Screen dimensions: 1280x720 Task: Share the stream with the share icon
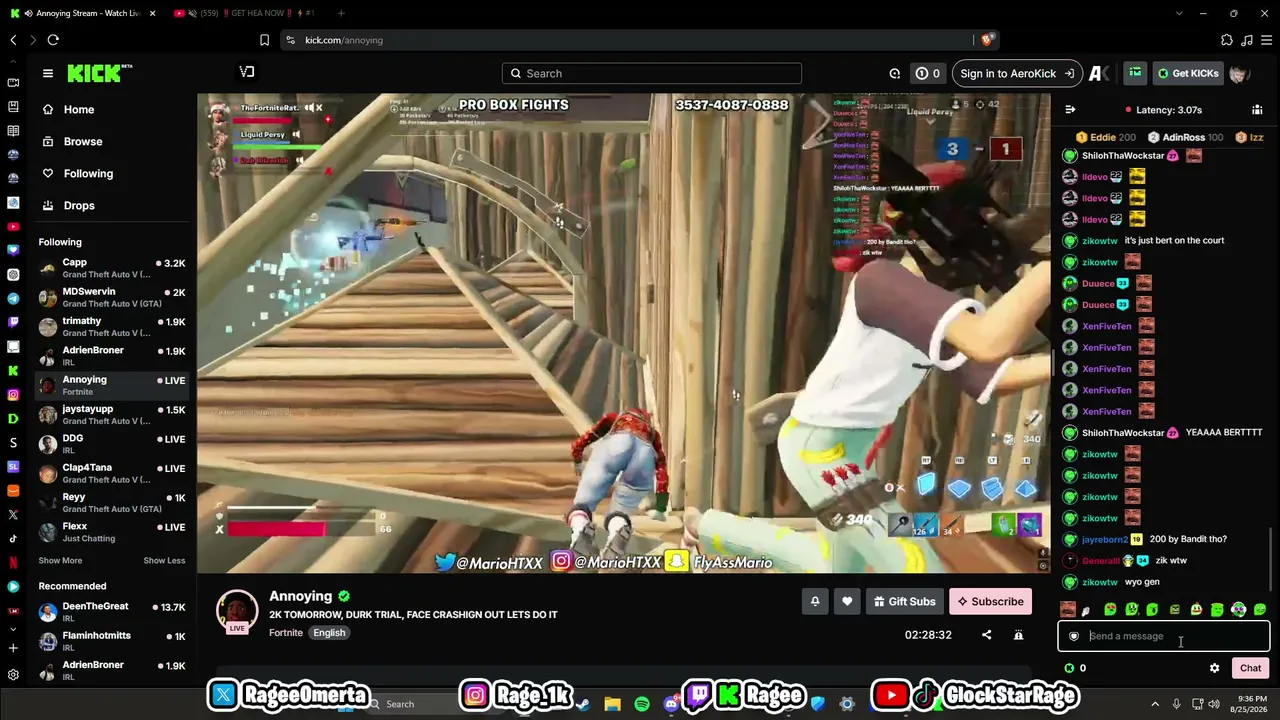[x=987, y=635]
